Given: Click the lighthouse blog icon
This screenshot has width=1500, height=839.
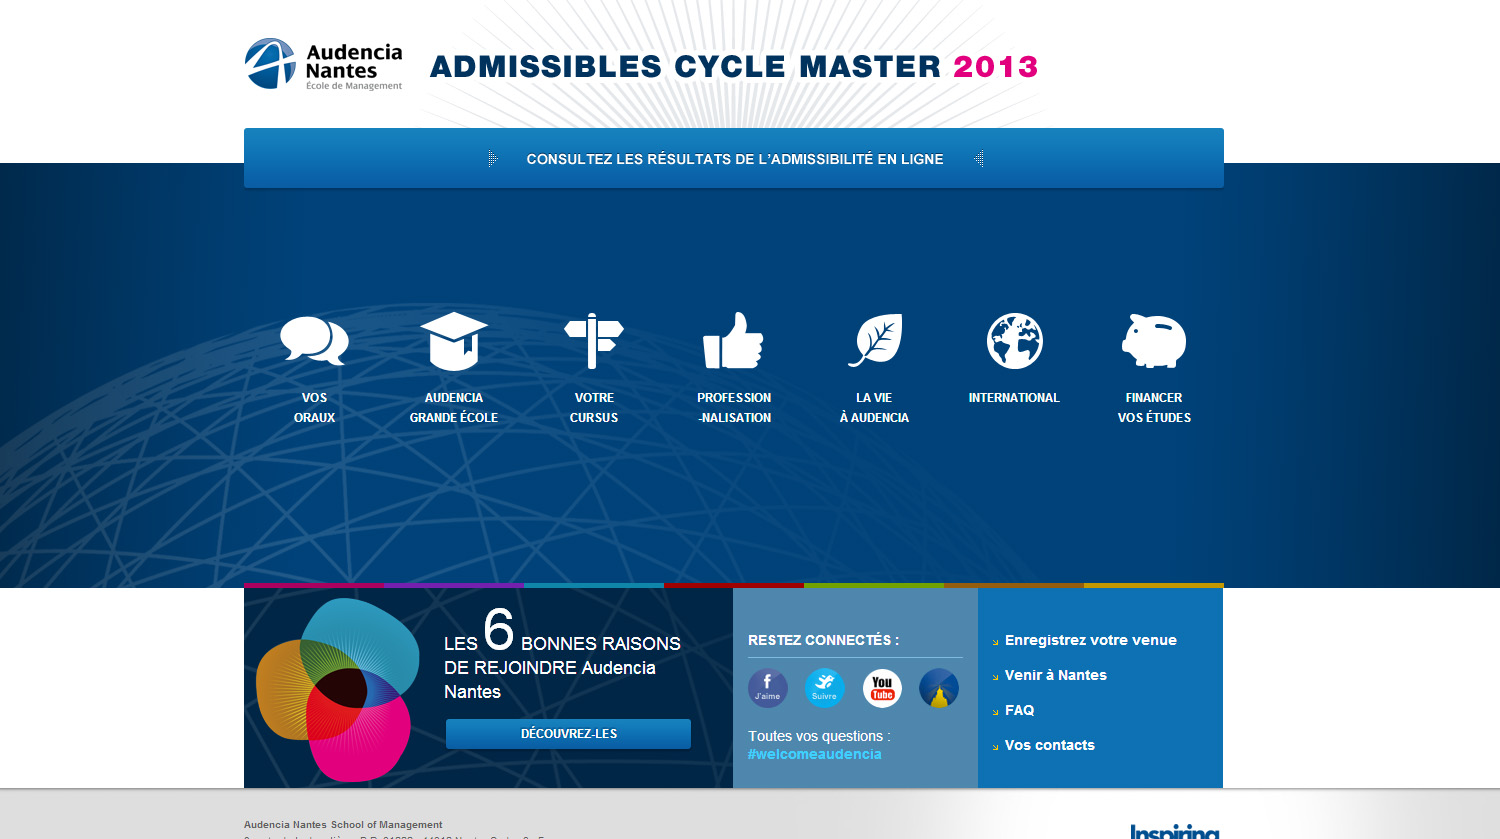Looking at the screenshot, I should 939,688.
